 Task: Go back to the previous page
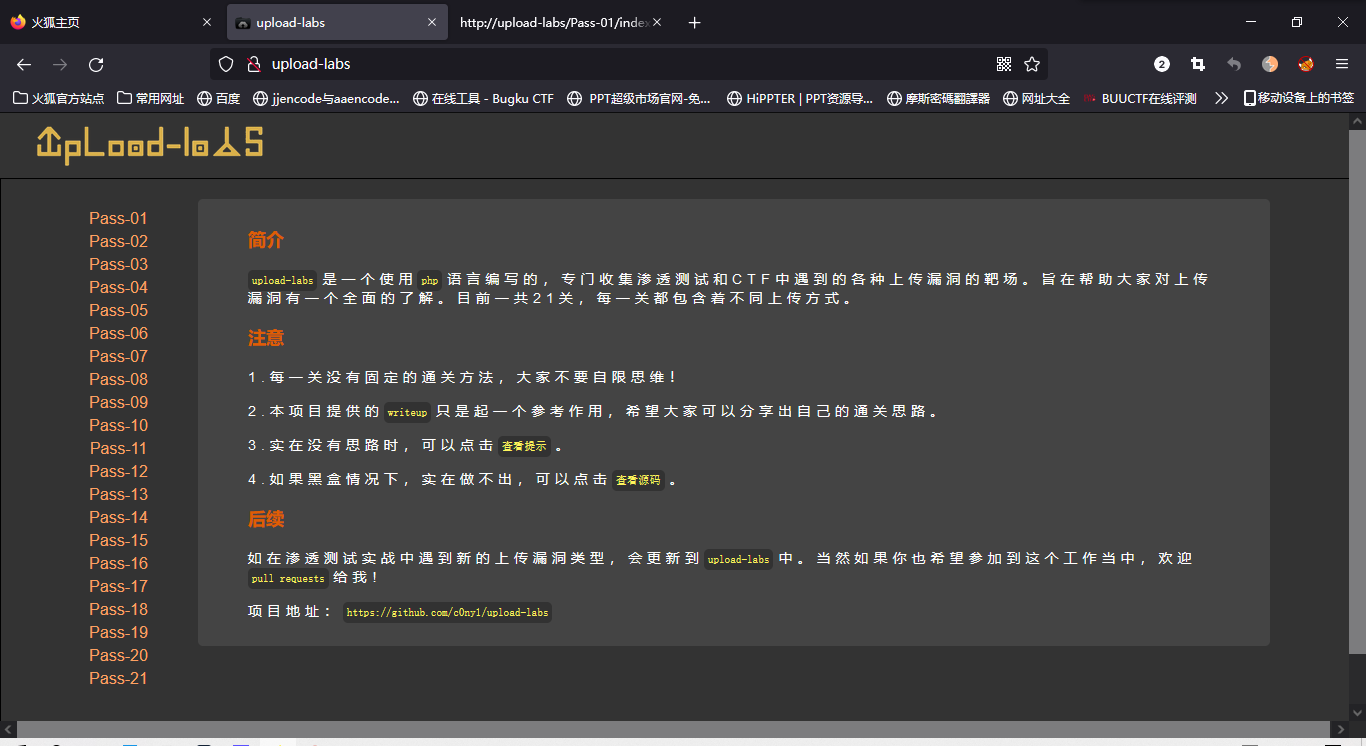[x=24, y=64]
